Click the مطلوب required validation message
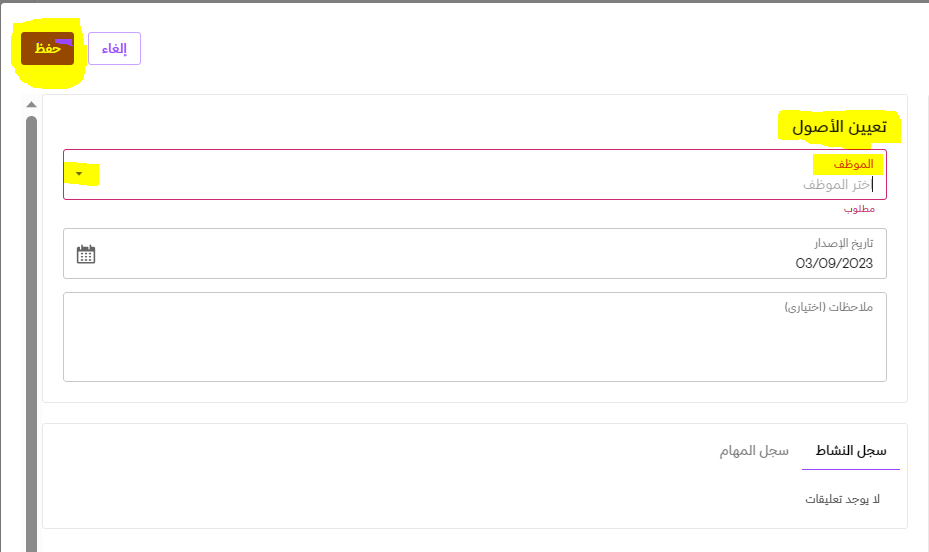This screenshot has width=929, height=552. 859,209
